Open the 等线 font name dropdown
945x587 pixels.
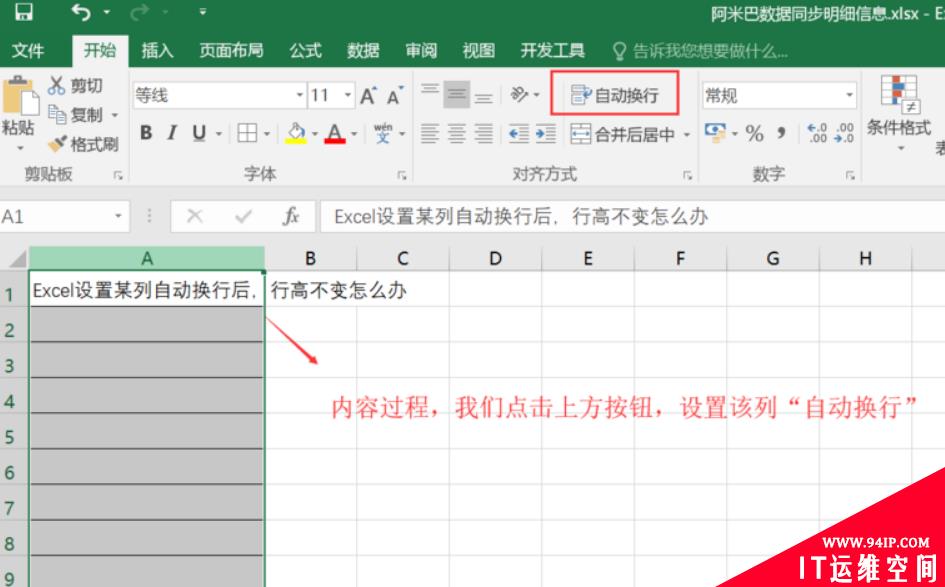click(300, 95)
